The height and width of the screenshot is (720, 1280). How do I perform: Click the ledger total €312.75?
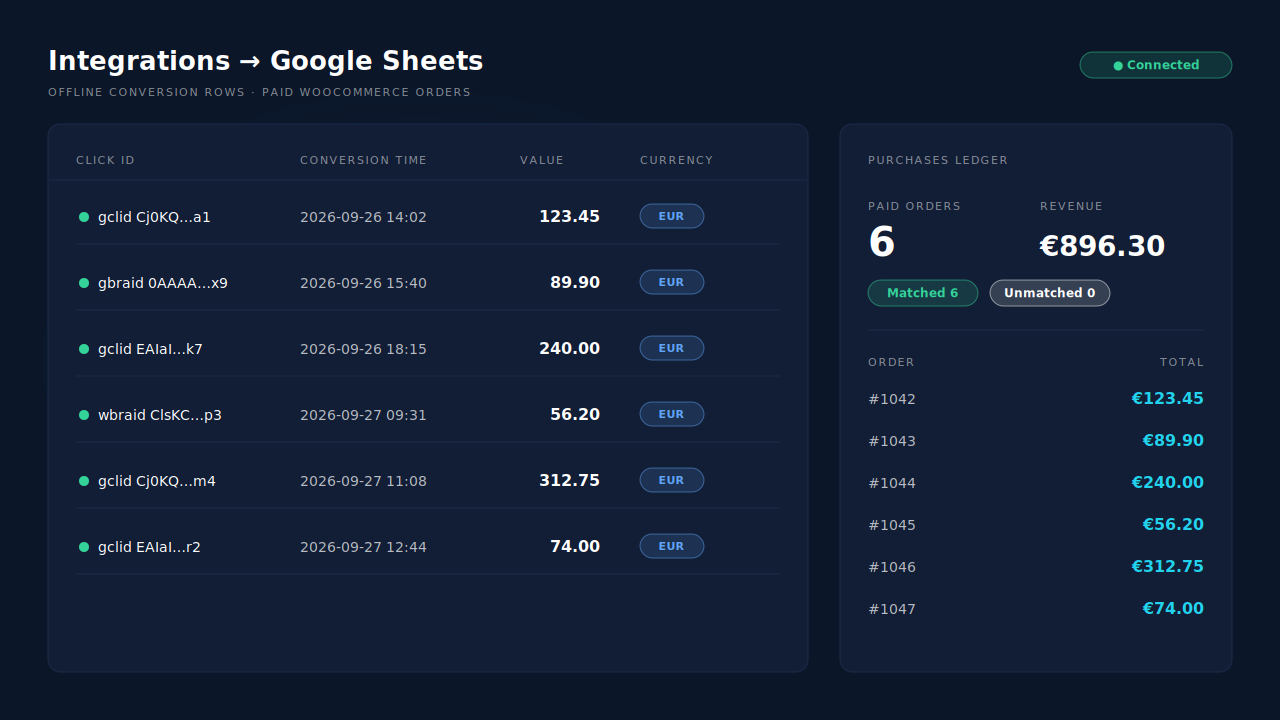pos(1167,567)
